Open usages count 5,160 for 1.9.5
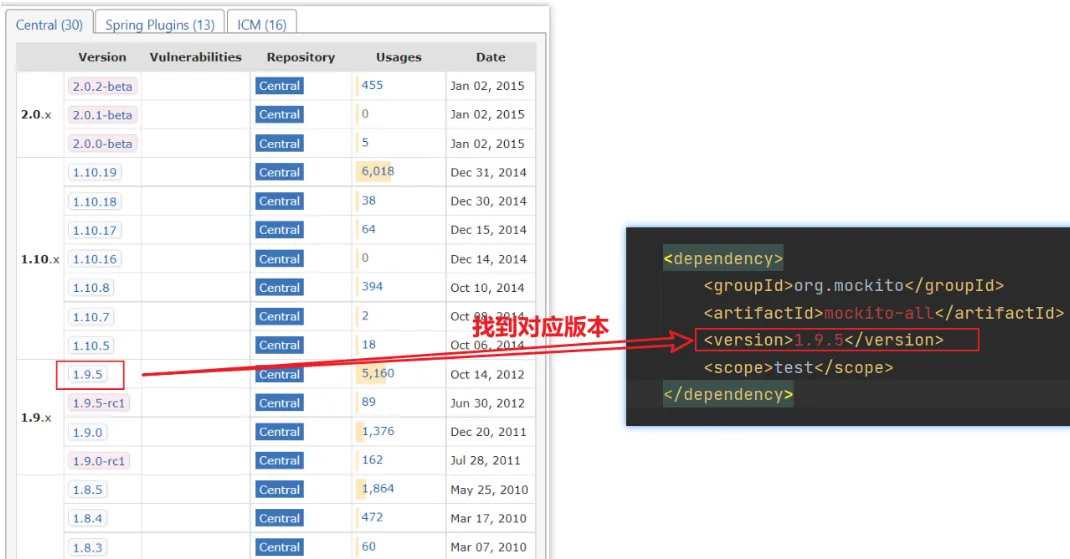 (x=377, y=373)
